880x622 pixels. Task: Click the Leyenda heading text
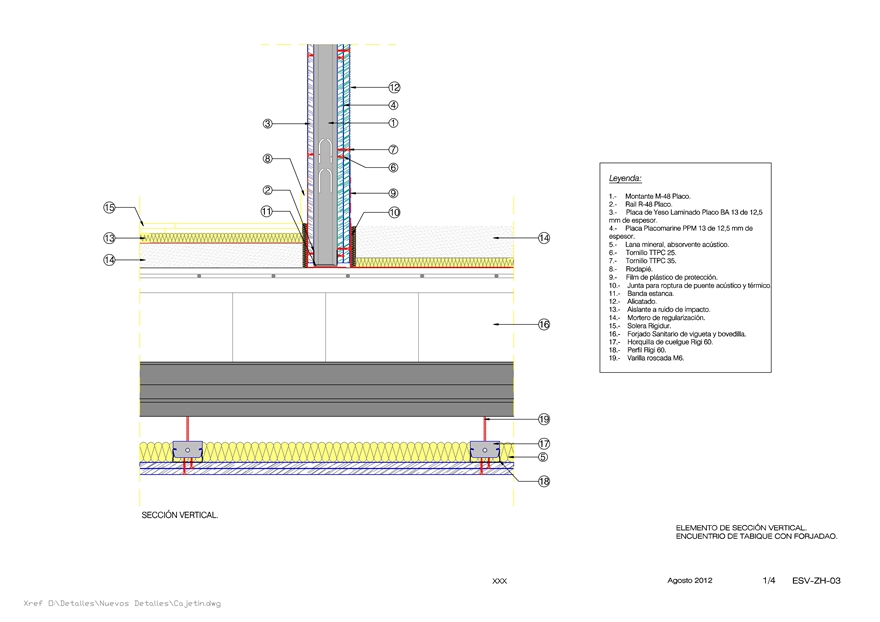pos(625,178)
